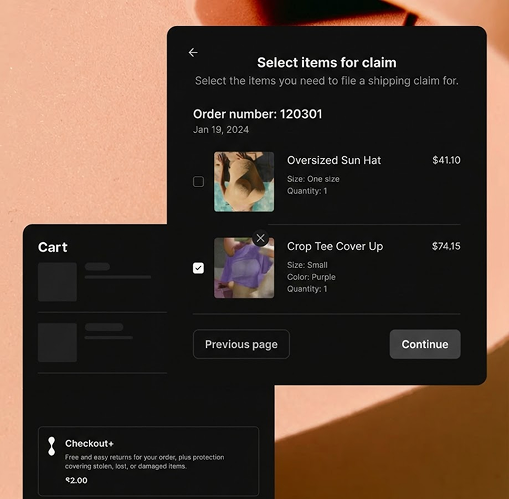The image size is (509, 499).
Task: Remove Crop Tee Cover Up with X icon
Action: coord(260,238)
